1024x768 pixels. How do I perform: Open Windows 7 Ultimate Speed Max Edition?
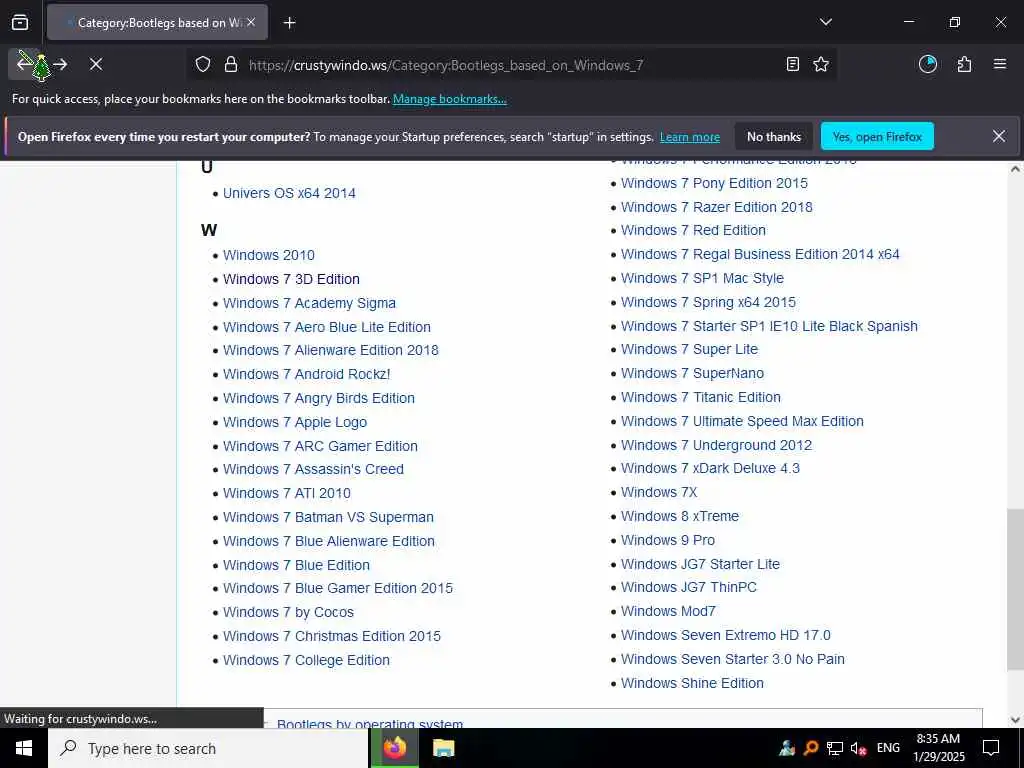(x=742, y=421)
